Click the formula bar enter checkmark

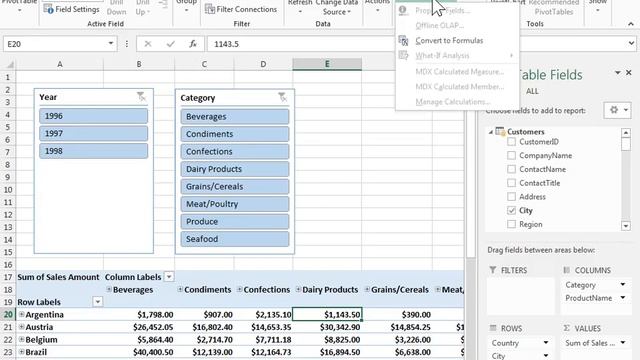tap(171, 44)
